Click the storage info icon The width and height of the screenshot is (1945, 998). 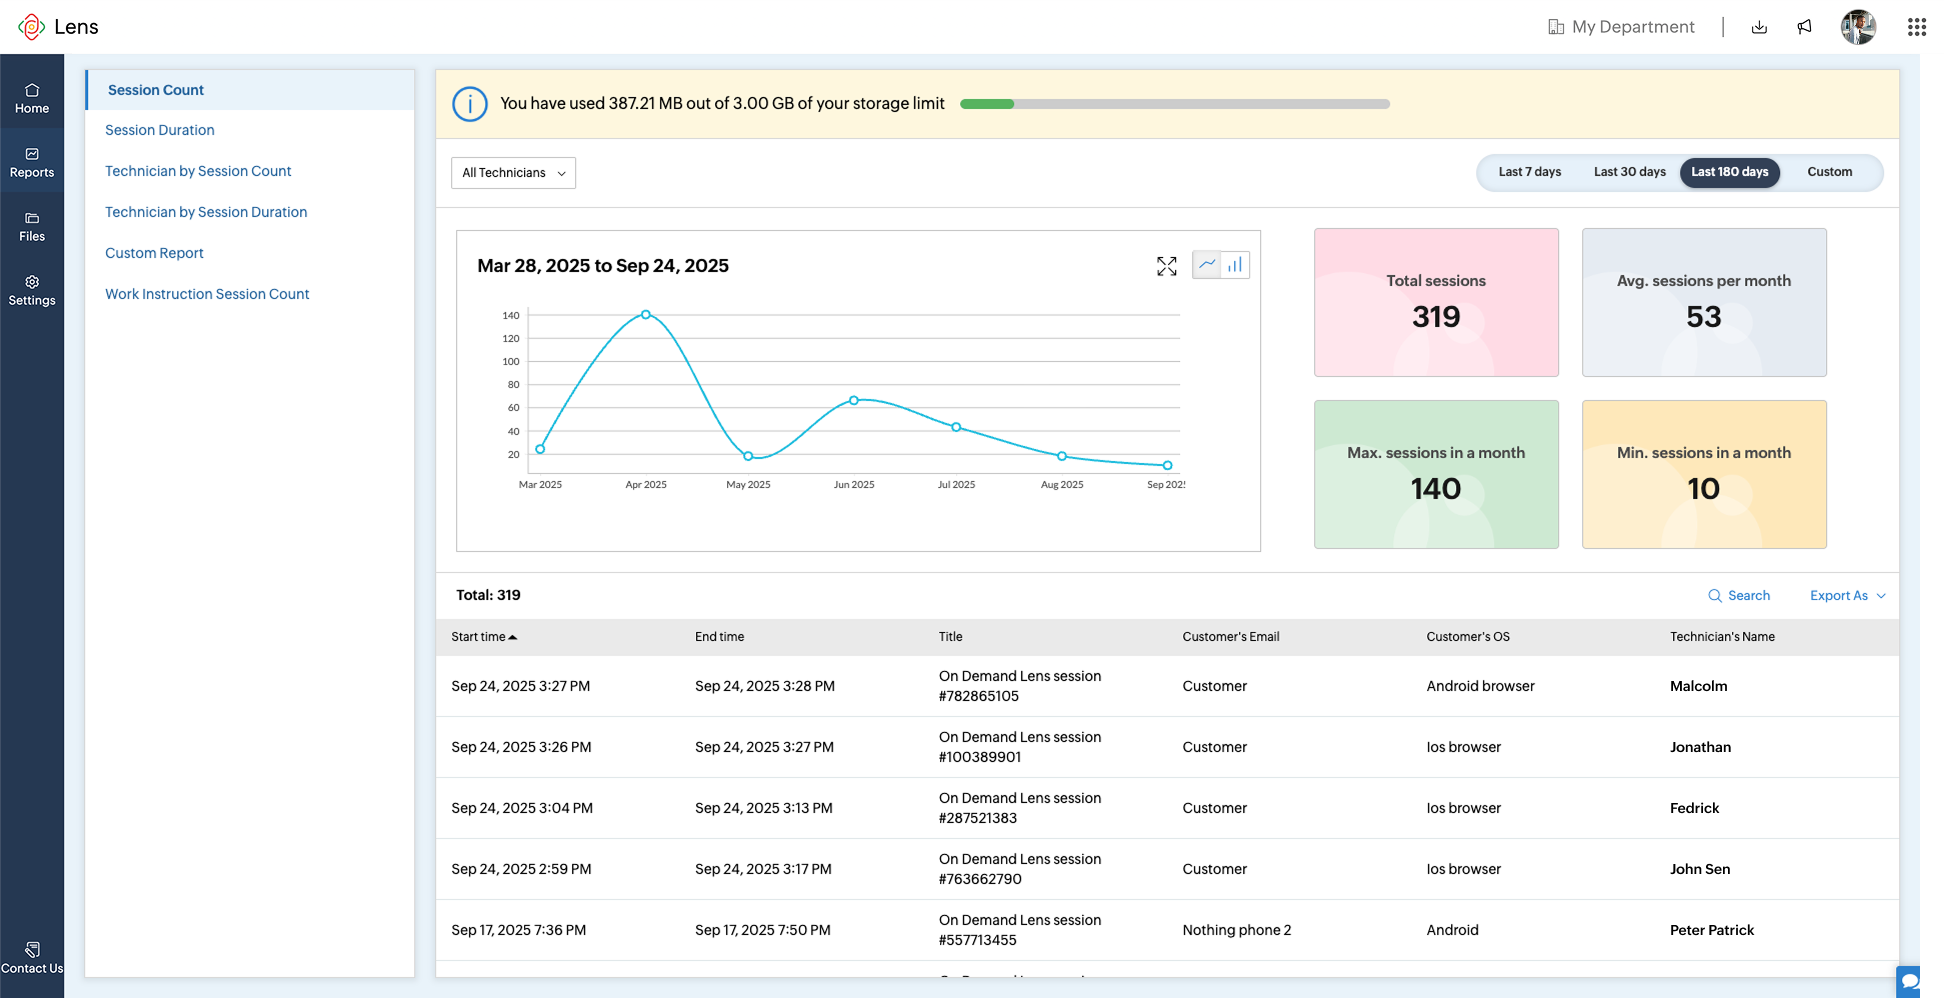[470, 104]
